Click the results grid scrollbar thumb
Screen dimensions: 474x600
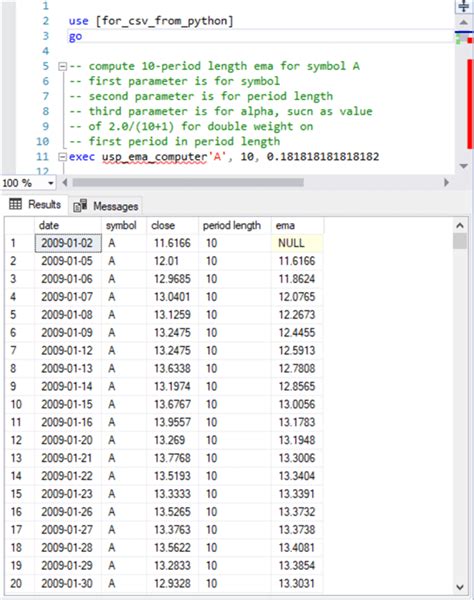(x=460, y=241)
